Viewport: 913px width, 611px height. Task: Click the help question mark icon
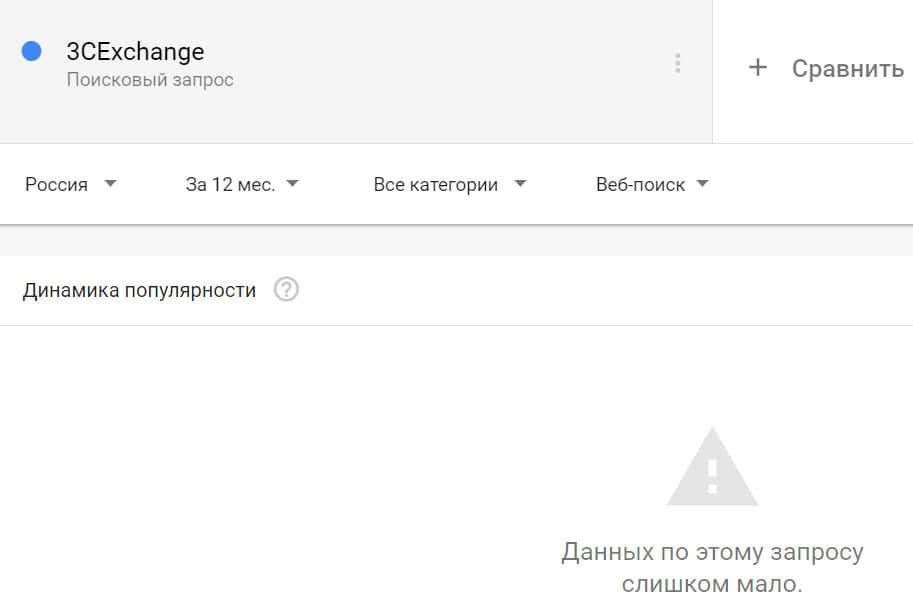[287, 291]
